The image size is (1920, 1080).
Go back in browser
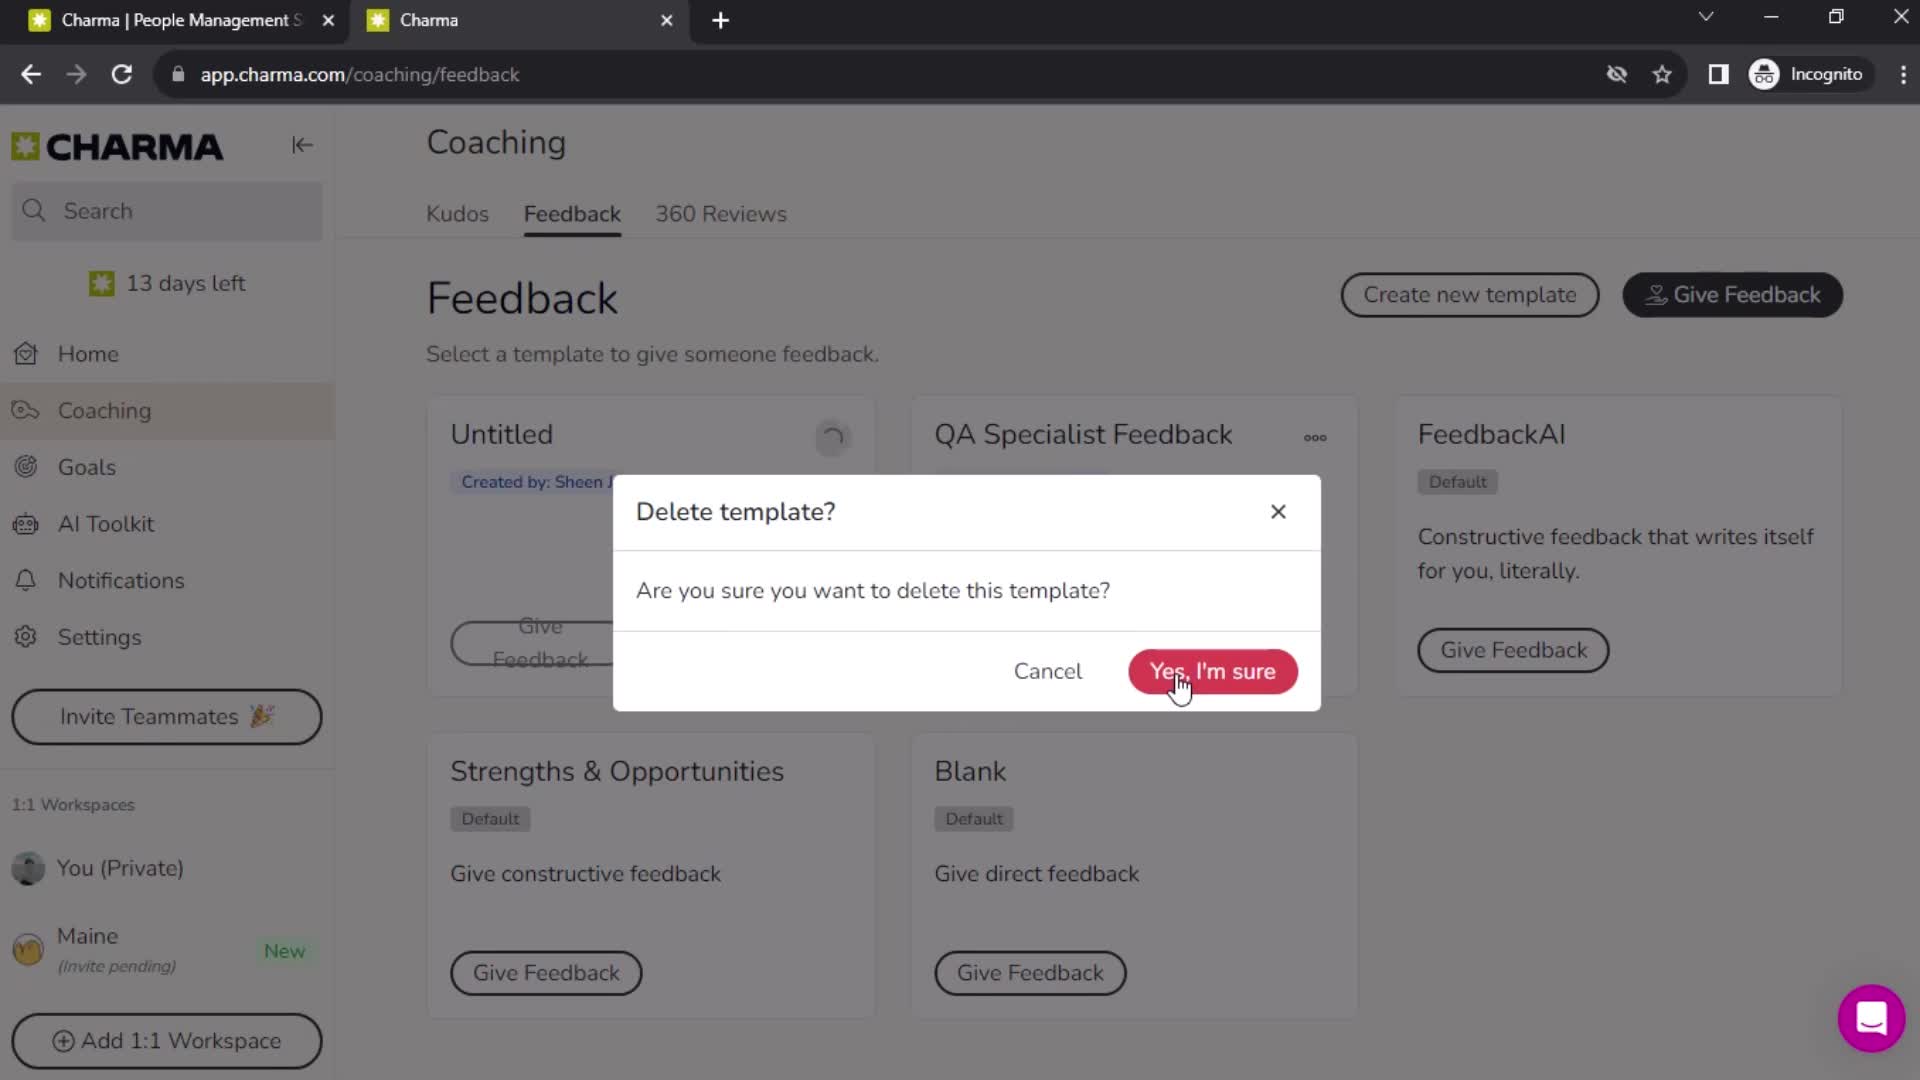pyautogui.click(x=31, y=75)
